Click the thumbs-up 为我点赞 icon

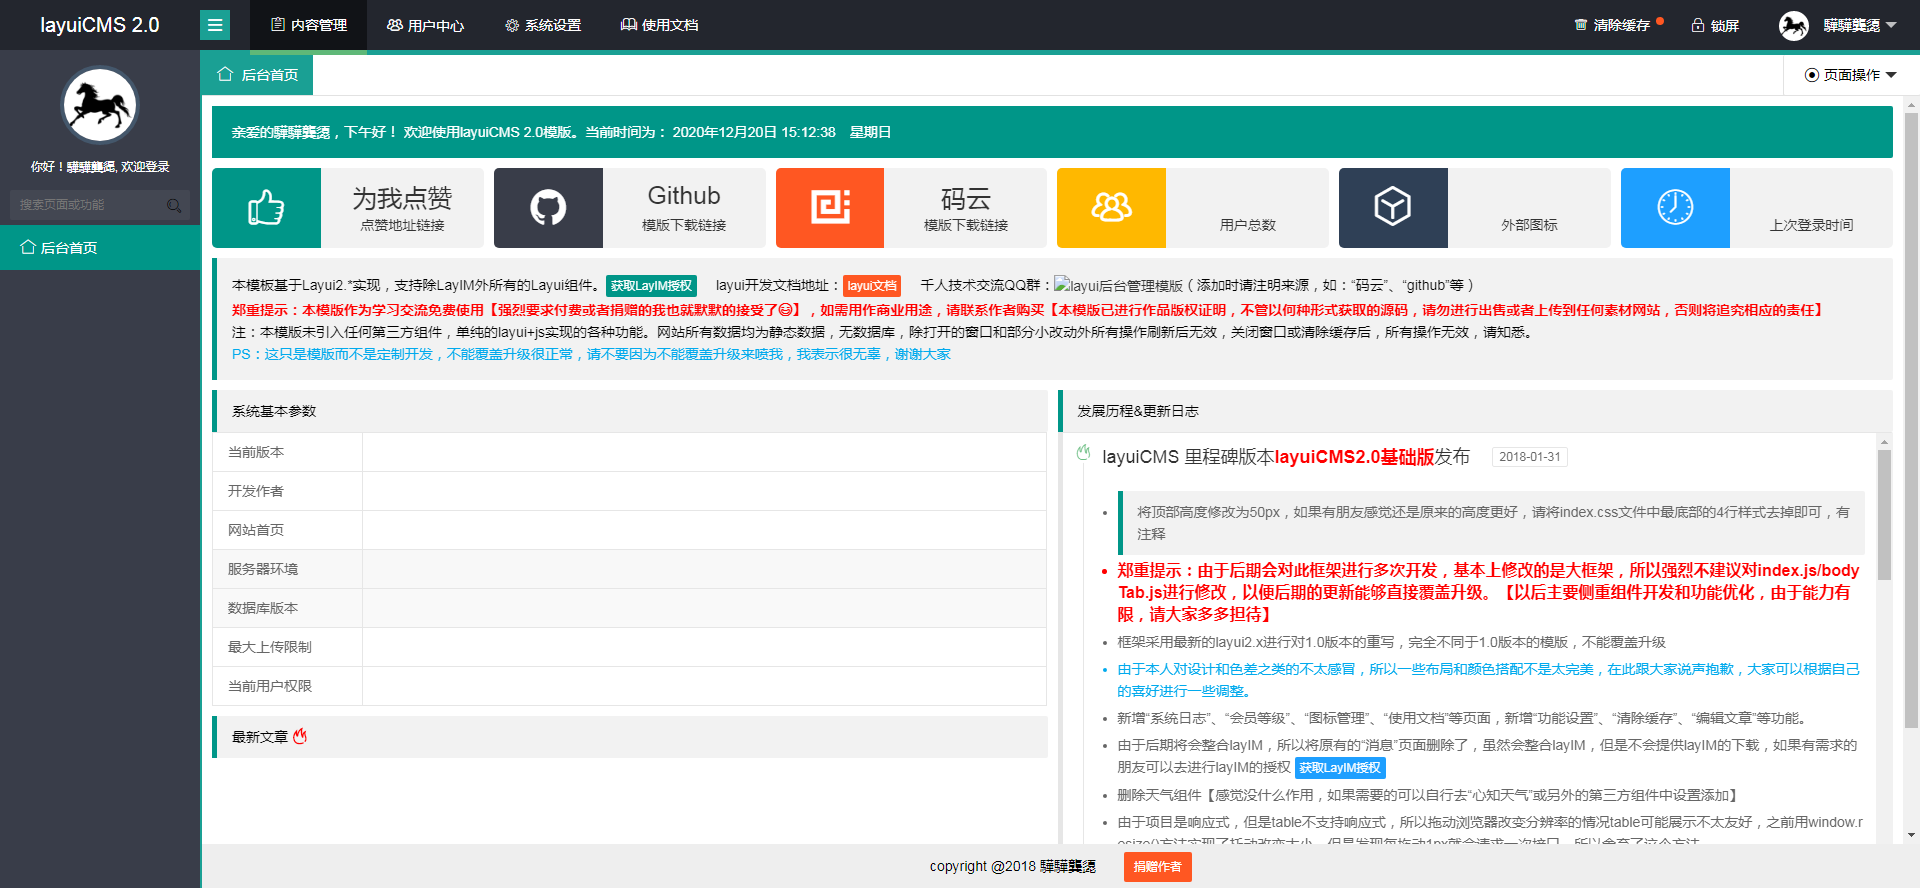266,207
